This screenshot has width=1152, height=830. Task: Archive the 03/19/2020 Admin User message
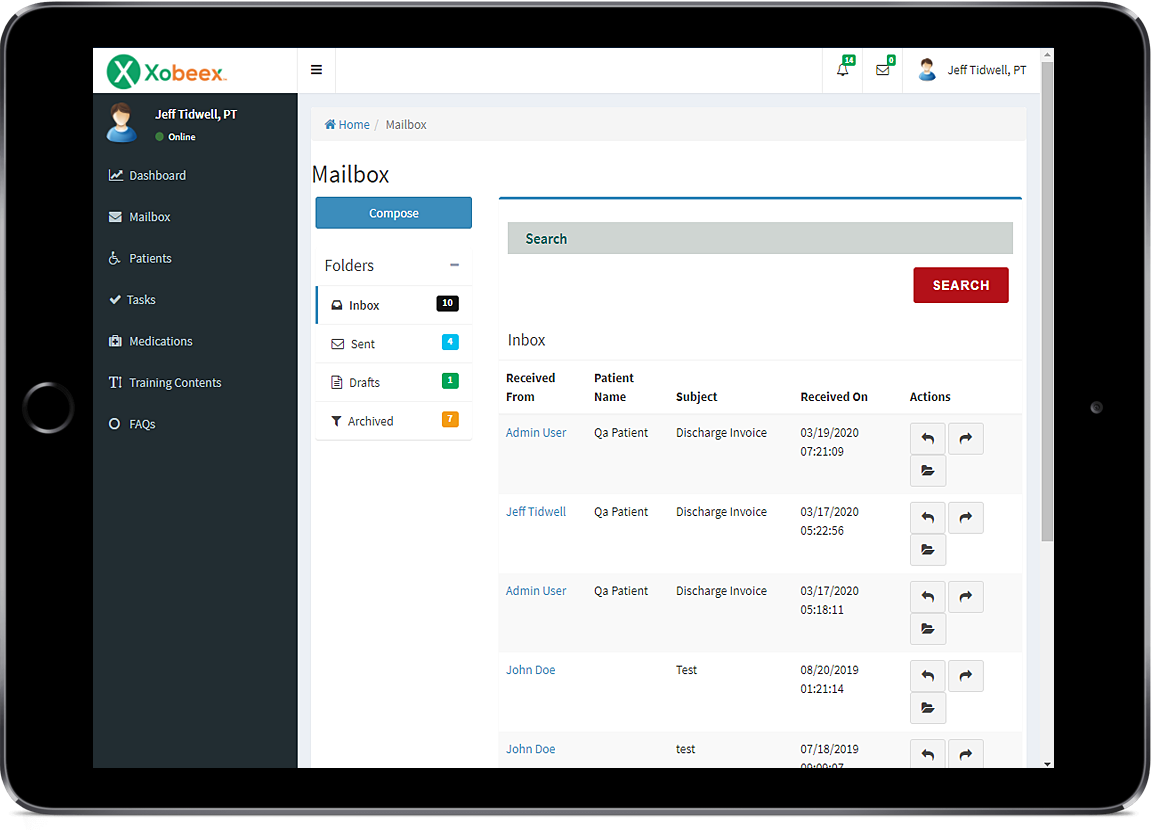point(927,471)
